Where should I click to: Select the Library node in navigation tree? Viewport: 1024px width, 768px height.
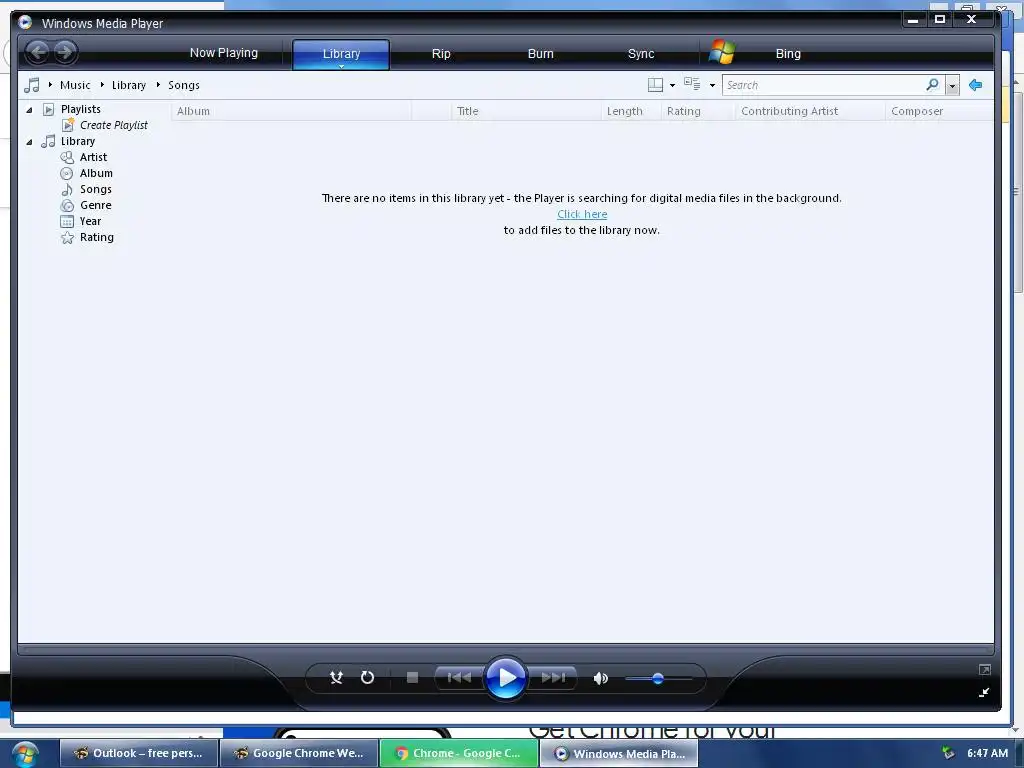pyautogui.click(x=78, y=141)
